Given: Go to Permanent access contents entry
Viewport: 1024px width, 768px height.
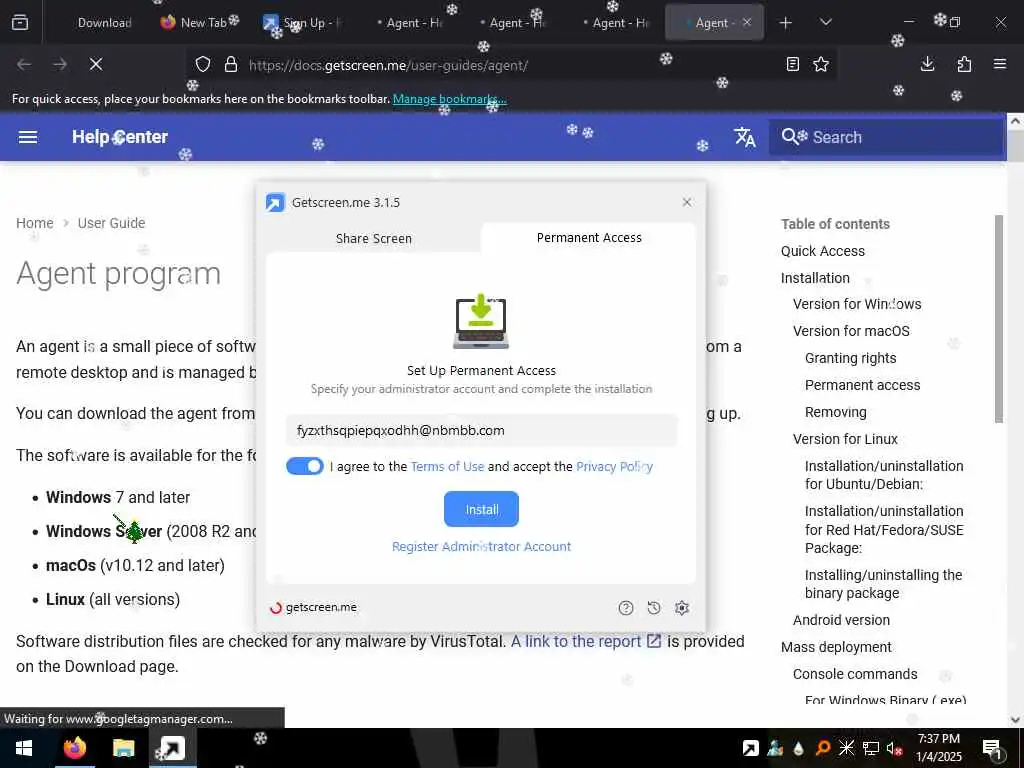Looking at the screenshot, I should (x=862, y=385).
